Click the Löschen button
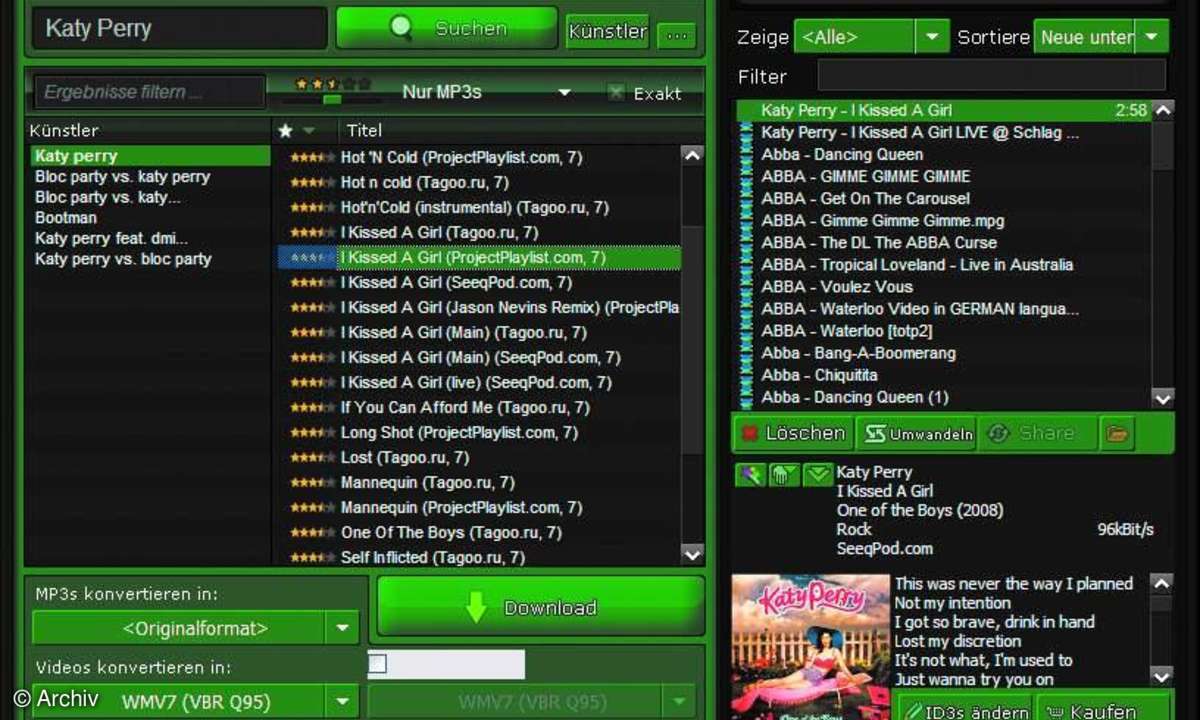The height and width of the screenshot is (720, 1200). coord(793,433)
